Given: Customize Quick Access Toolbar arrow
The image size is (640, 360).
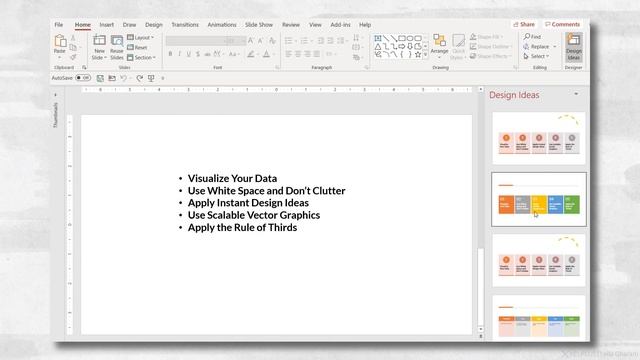Looking at the screenshot, I should click(162, 78).
